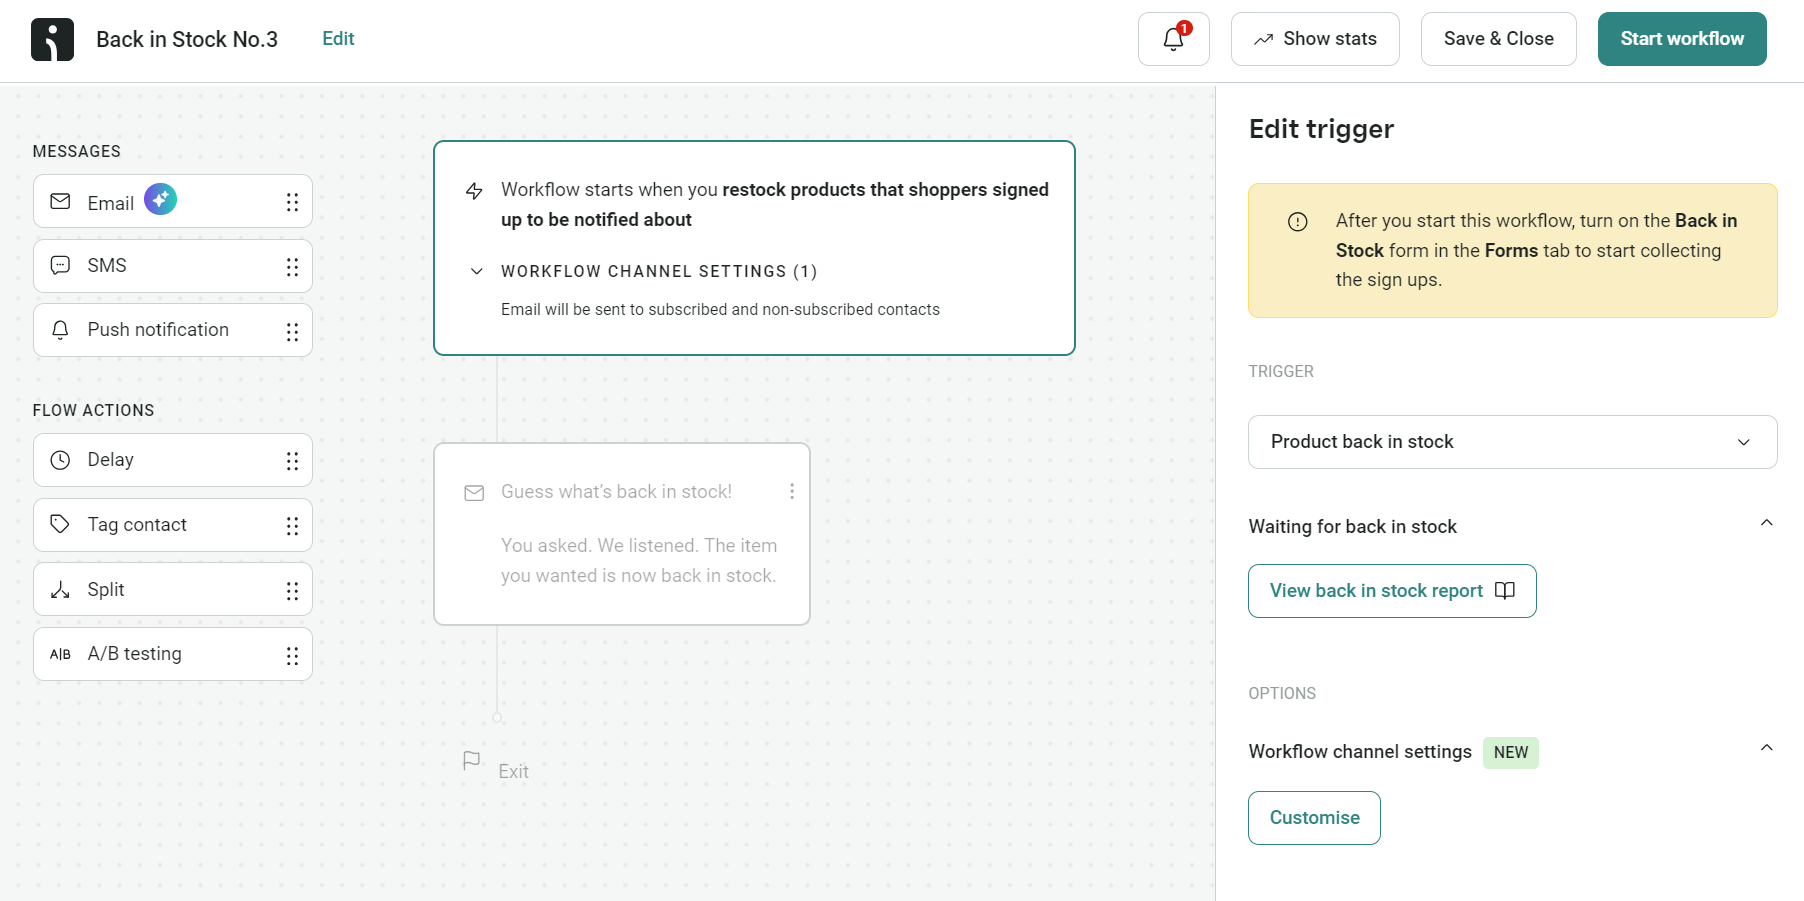Select the Tag contact icon
1804x901 pixels.
tap(60, 524)
